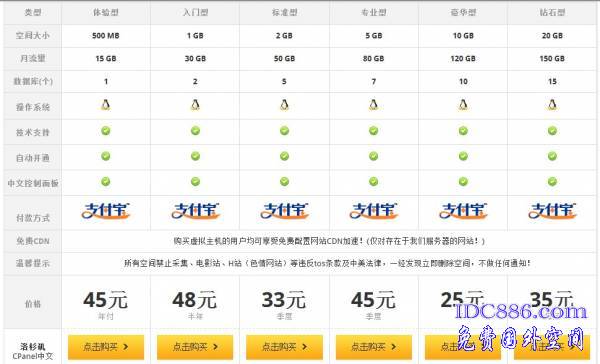Viewport: 600px width, 364px height.
Task: Click the 48元 price in 入门型 column
Action: [x=194, y=300]
